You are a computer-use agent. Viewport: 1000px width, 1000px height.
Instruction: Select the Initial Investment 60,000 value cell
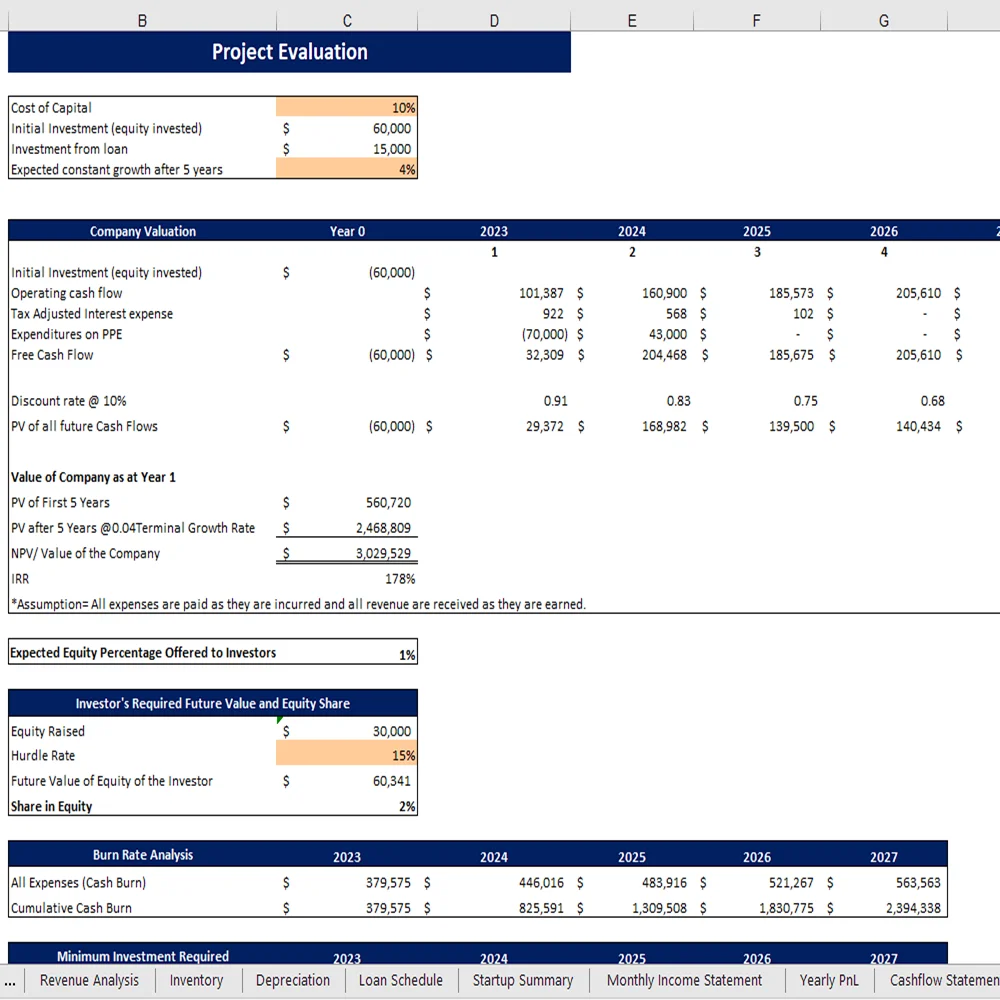click(x=347, y=128)
